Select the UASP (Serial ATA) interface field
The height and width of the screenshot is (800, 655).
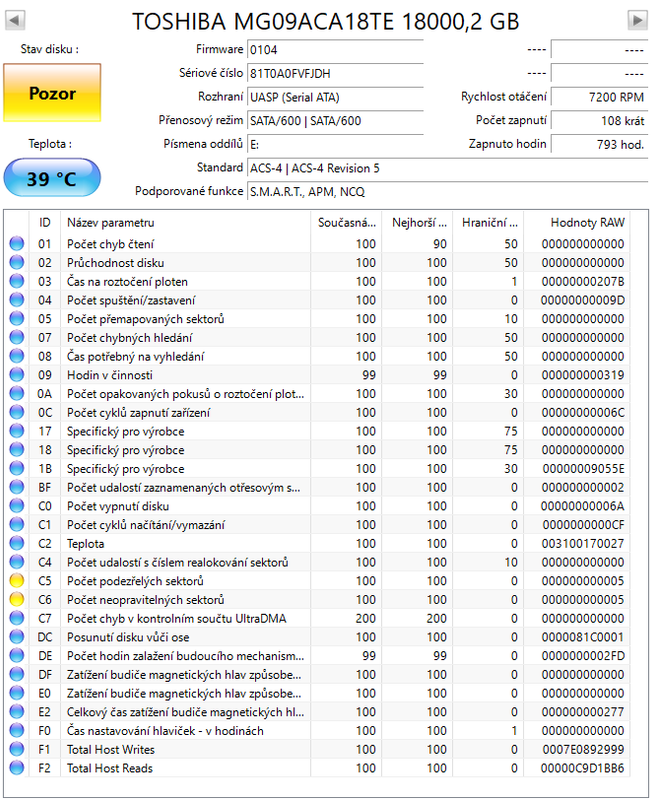coord(335,97)
